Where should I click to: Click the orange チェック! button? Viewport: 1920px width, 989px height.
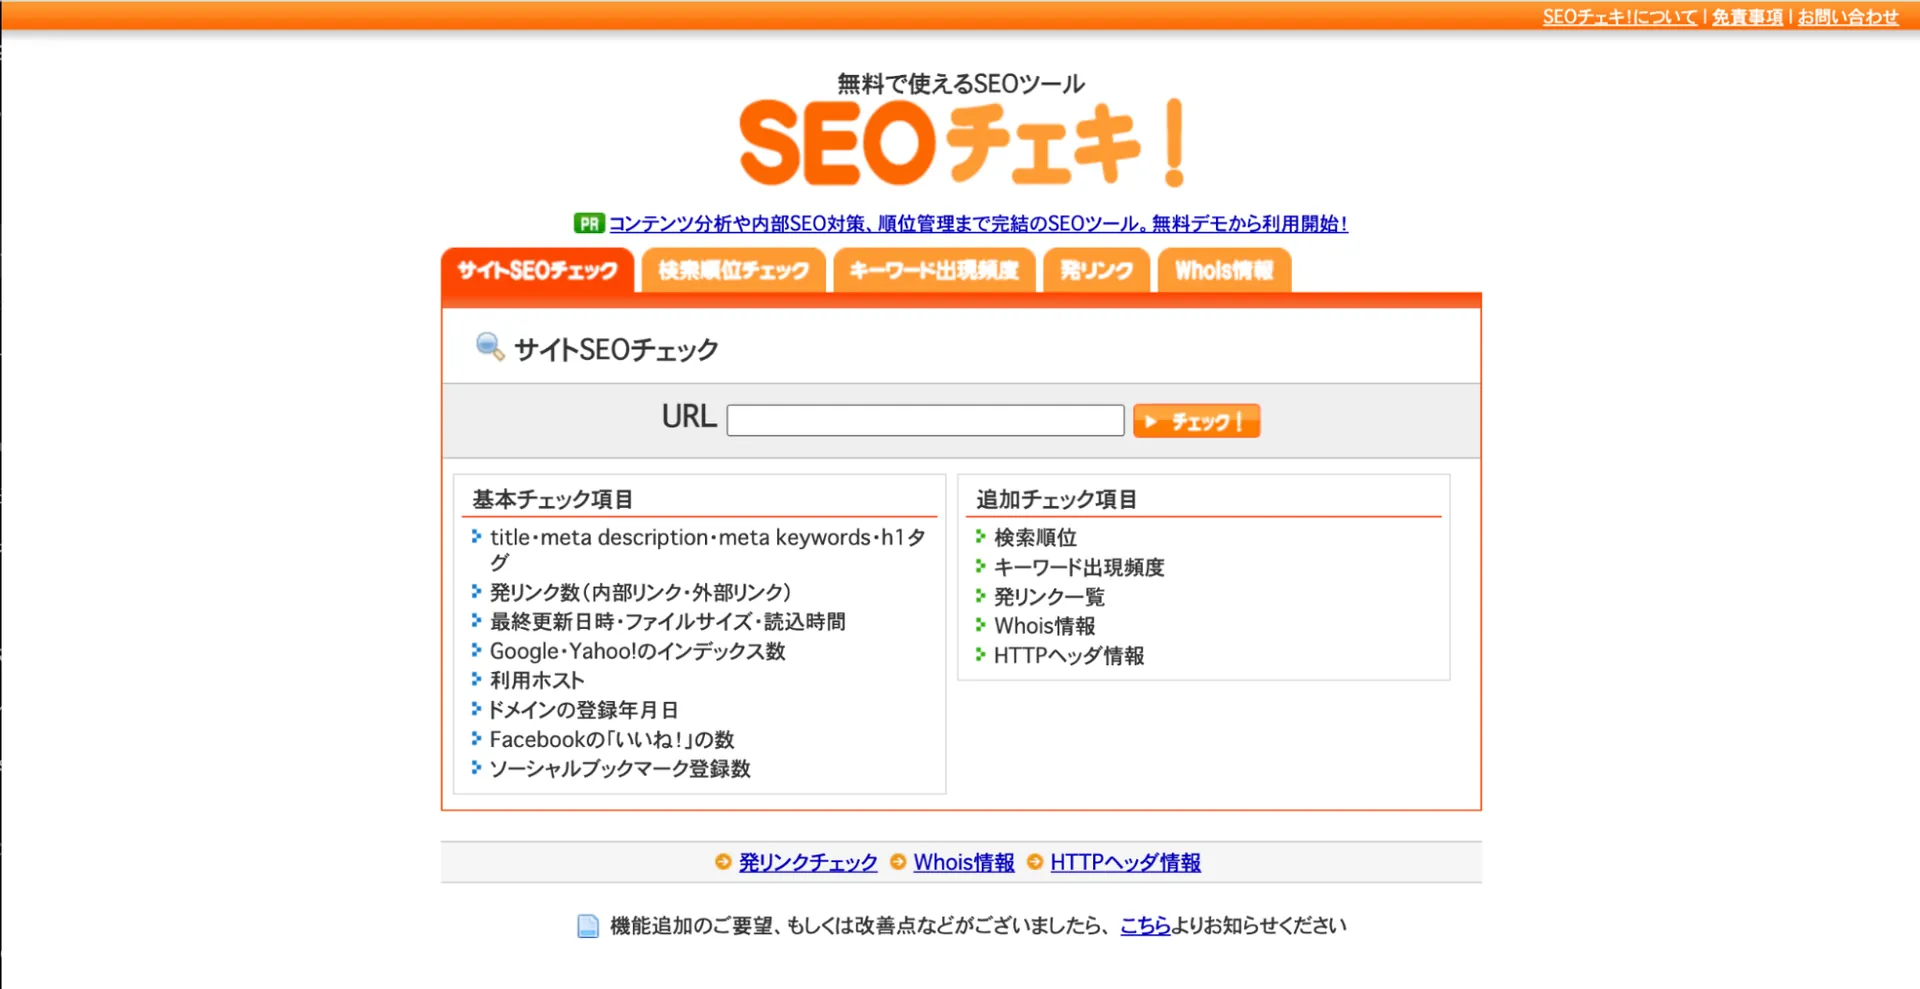pyautogui.click(x=1196, y=421)
